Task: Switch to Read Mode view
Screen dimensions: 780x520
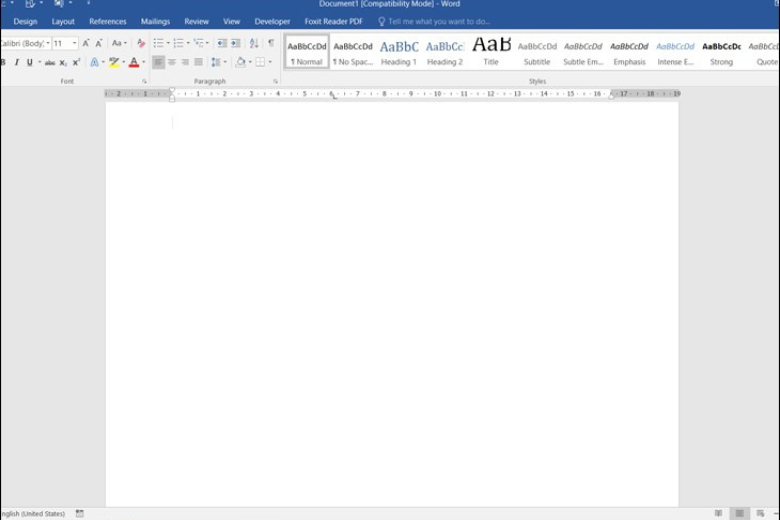Action: 718,513
